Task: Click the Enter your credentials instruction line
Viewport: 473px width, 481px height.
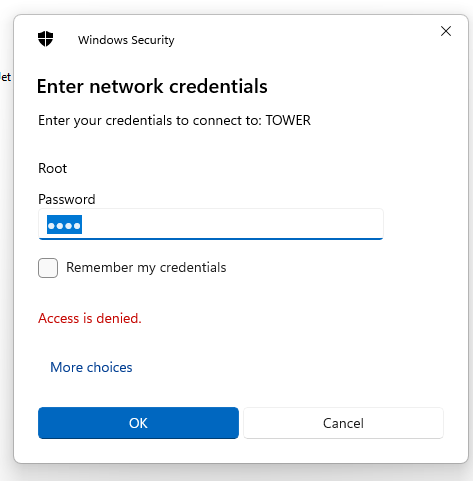Action: 174,121
